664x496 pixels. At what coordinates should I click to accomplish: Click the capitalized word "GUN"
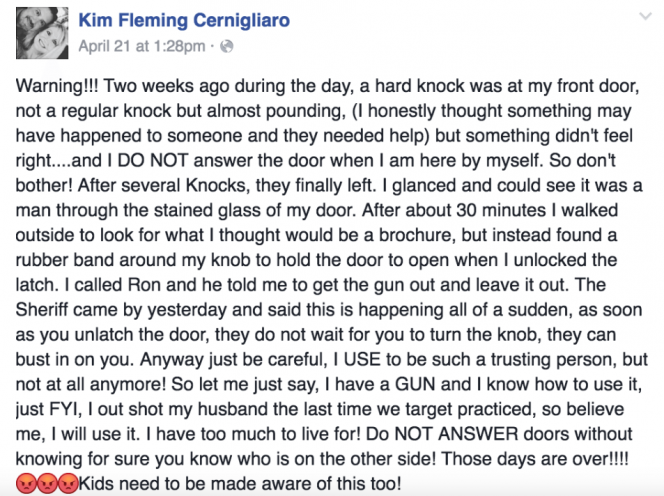415,384
